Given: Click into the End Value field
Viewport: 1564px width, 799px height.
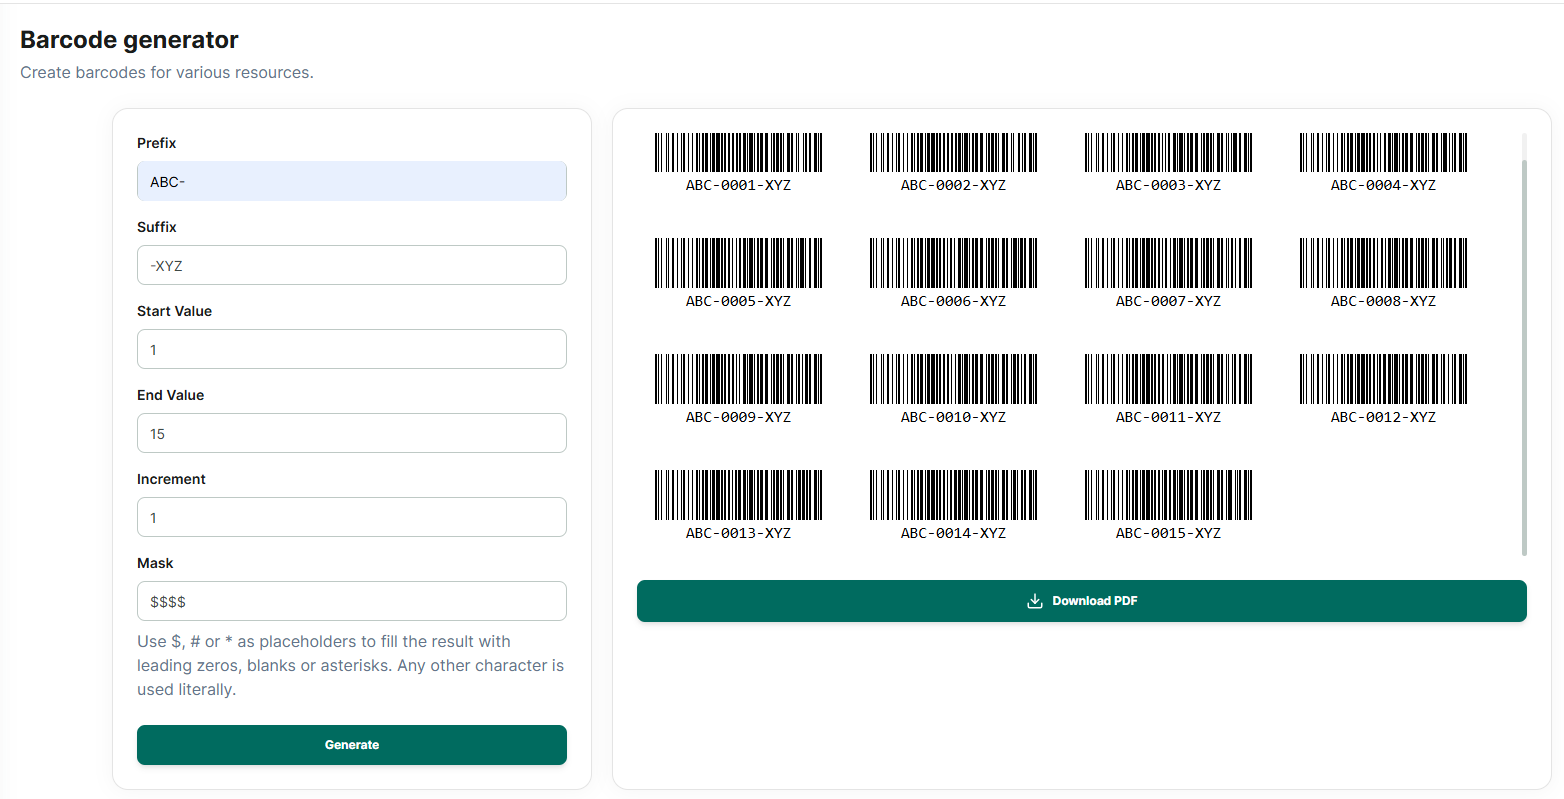Looking at the screenshot, I should pyautogui.click(x=352, y=433).
